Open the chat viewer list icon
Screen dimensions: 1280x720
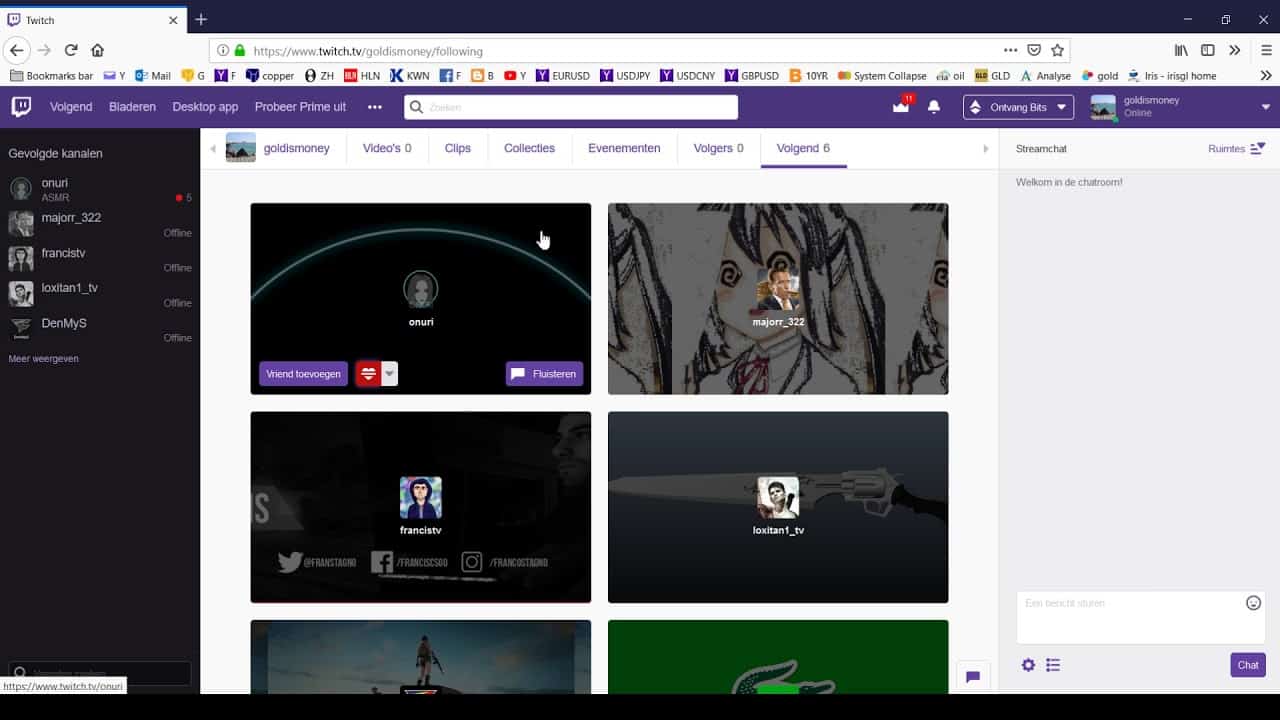click(1053, 665)
